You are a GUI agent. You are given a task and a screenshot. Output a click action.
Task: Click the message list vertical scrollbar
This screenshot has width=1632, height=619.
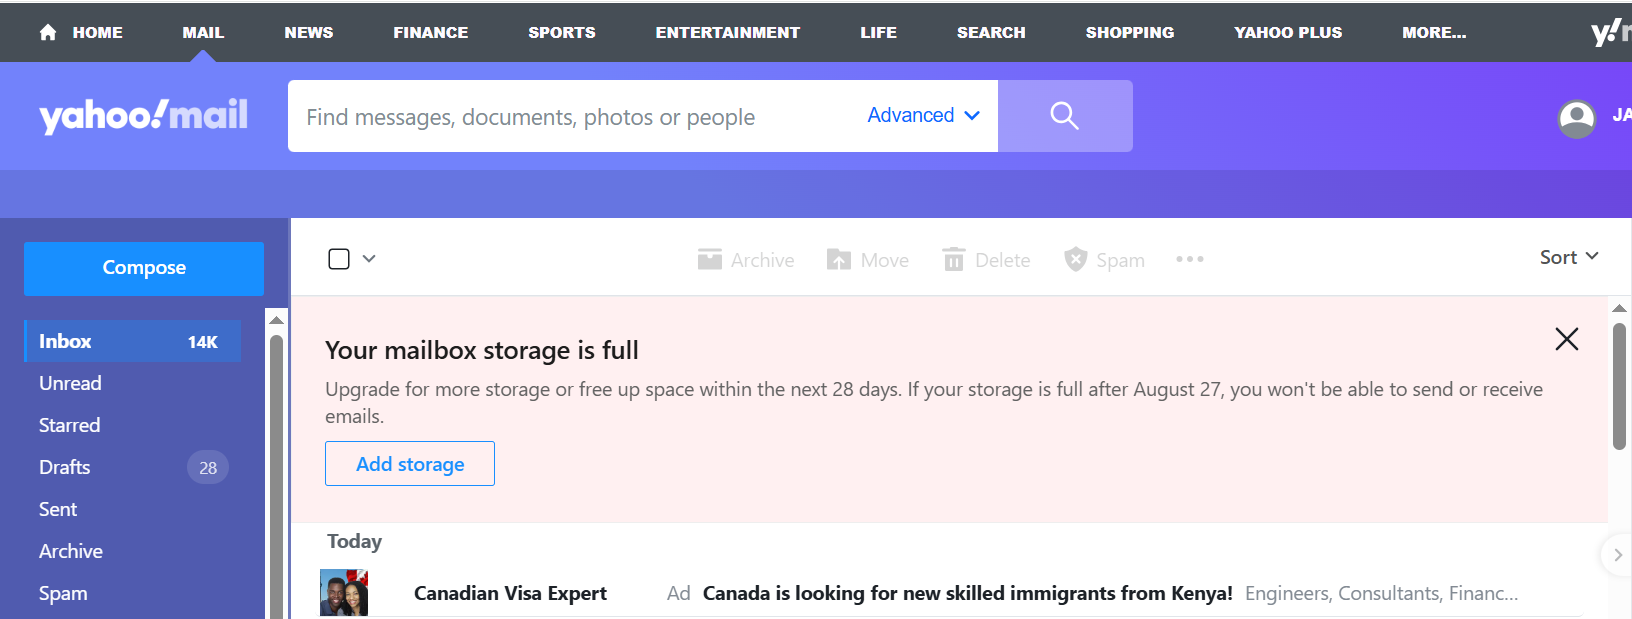[x=1619, y=385]
